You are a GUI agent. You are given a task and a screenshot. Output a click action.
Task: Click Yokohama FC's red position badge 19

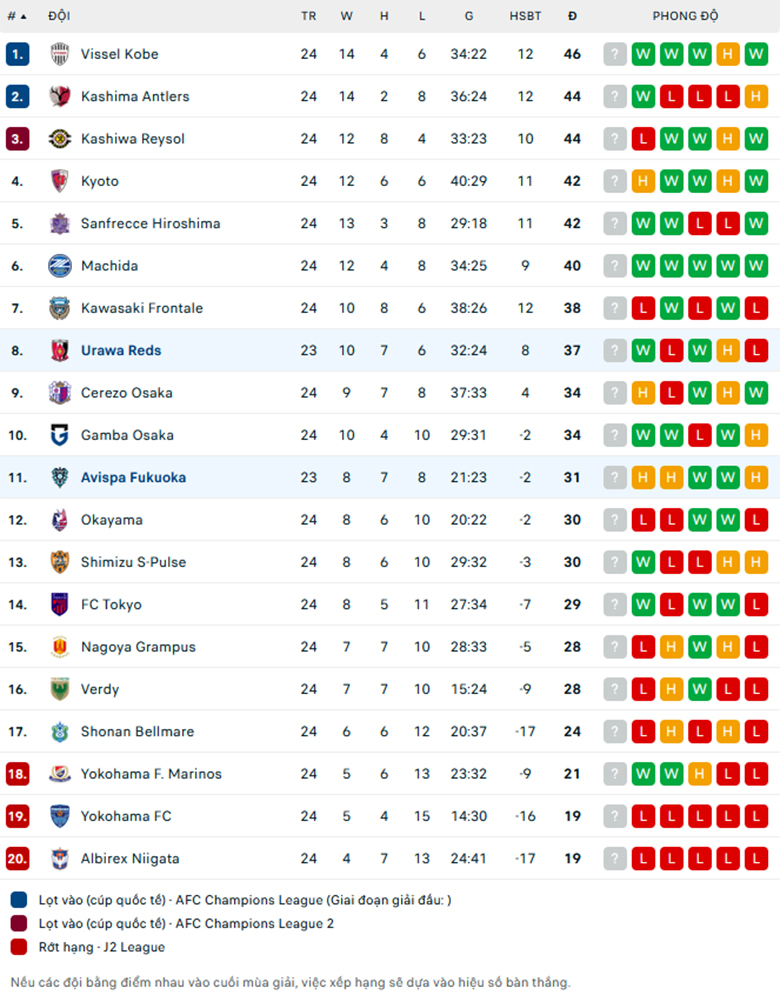pyautogui.click(x=17, y=816)
